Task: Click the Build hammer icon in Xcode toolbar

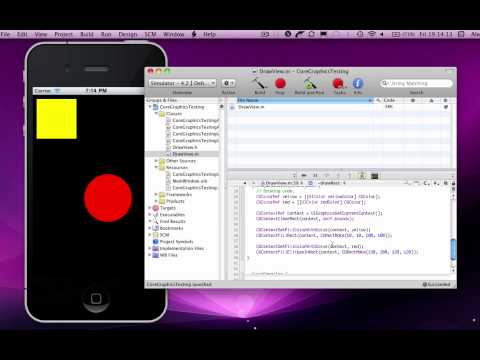Action: coord(259,83)
